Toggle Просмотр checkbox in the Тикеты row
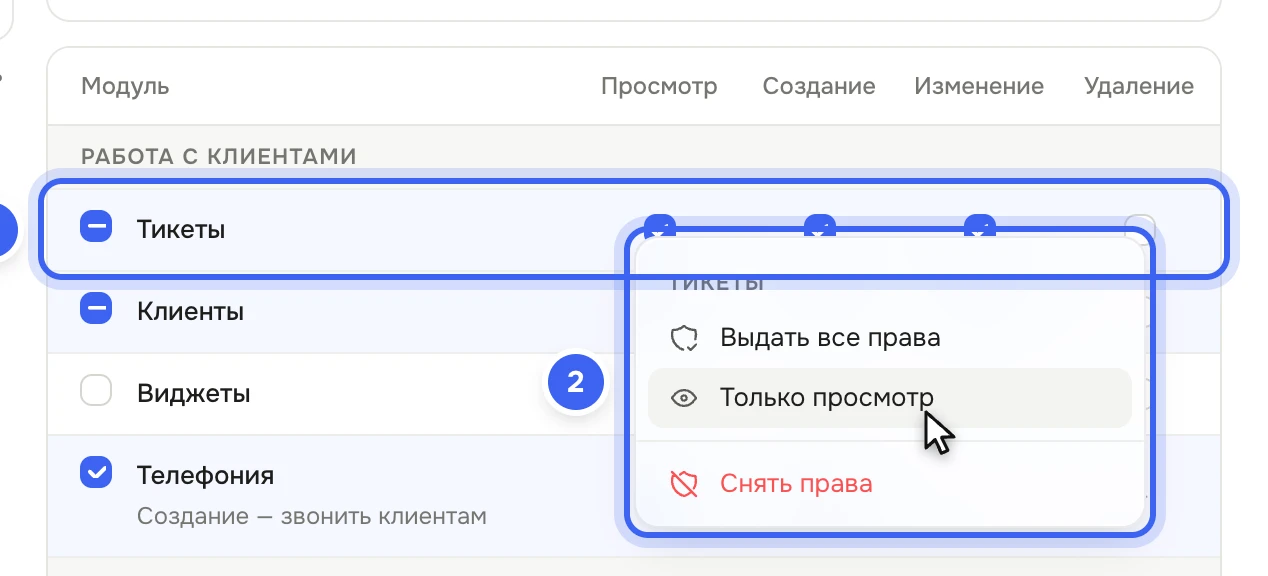The height and width of the screenshot is (576, 1268). click(660, 224)
